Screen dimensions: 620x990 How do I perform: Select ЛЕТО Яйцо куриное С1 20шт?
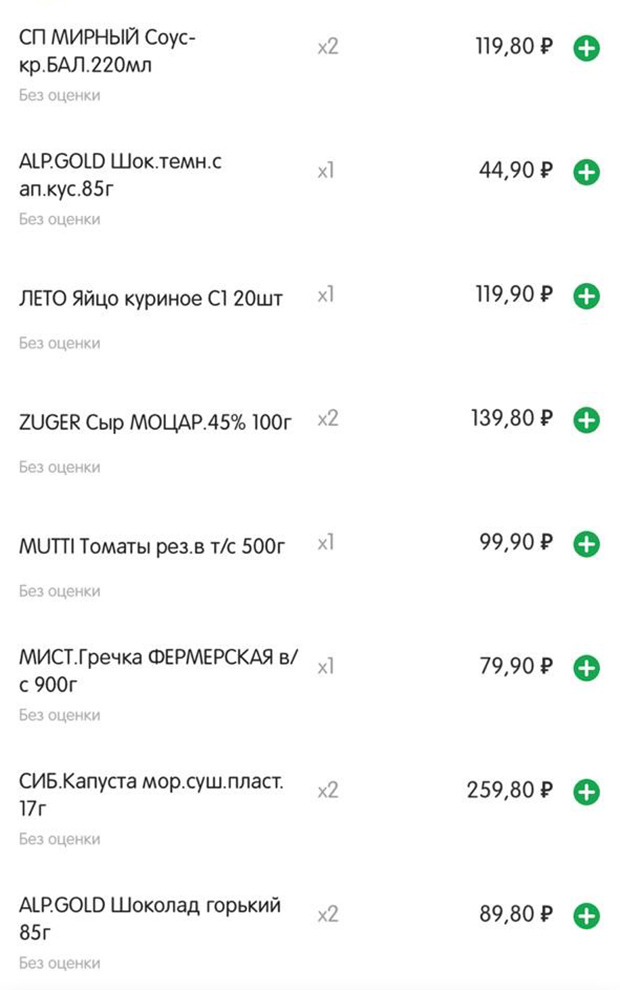150,298
